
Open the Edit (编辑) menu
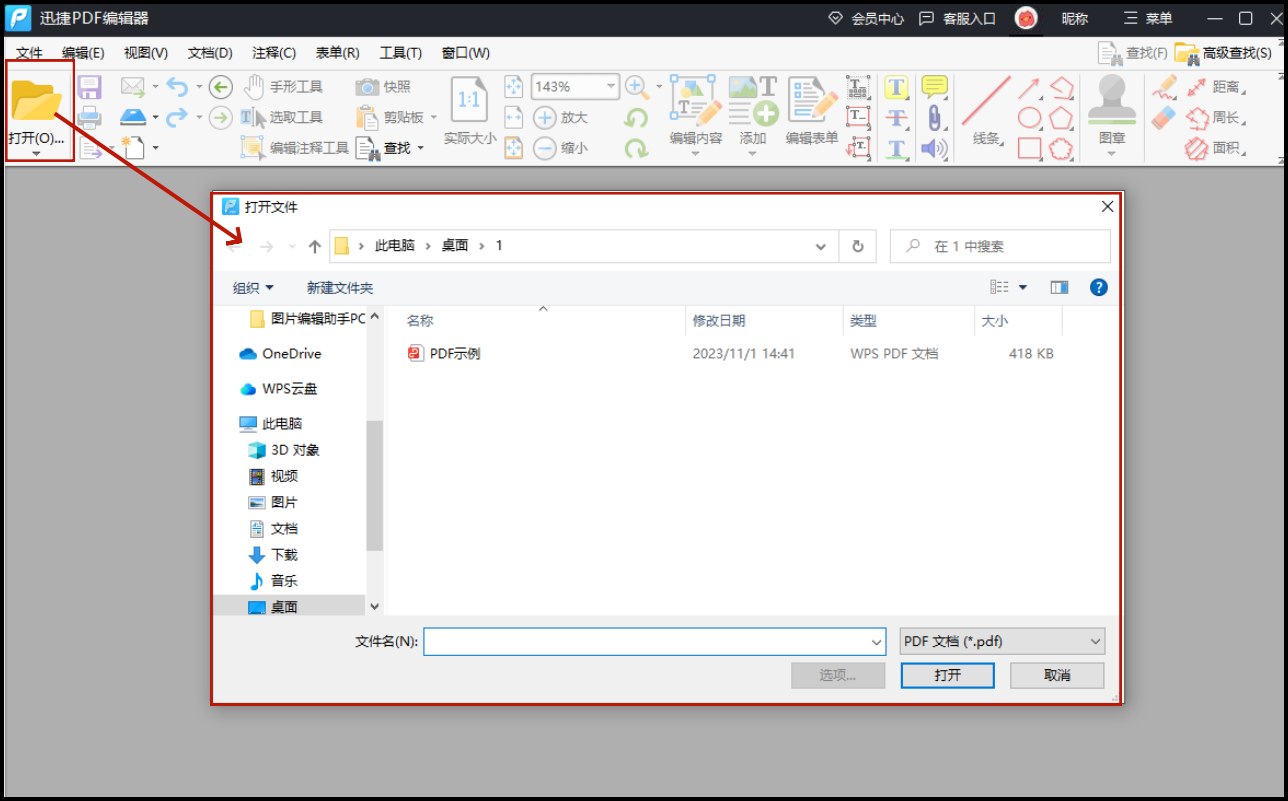[83, 53]
